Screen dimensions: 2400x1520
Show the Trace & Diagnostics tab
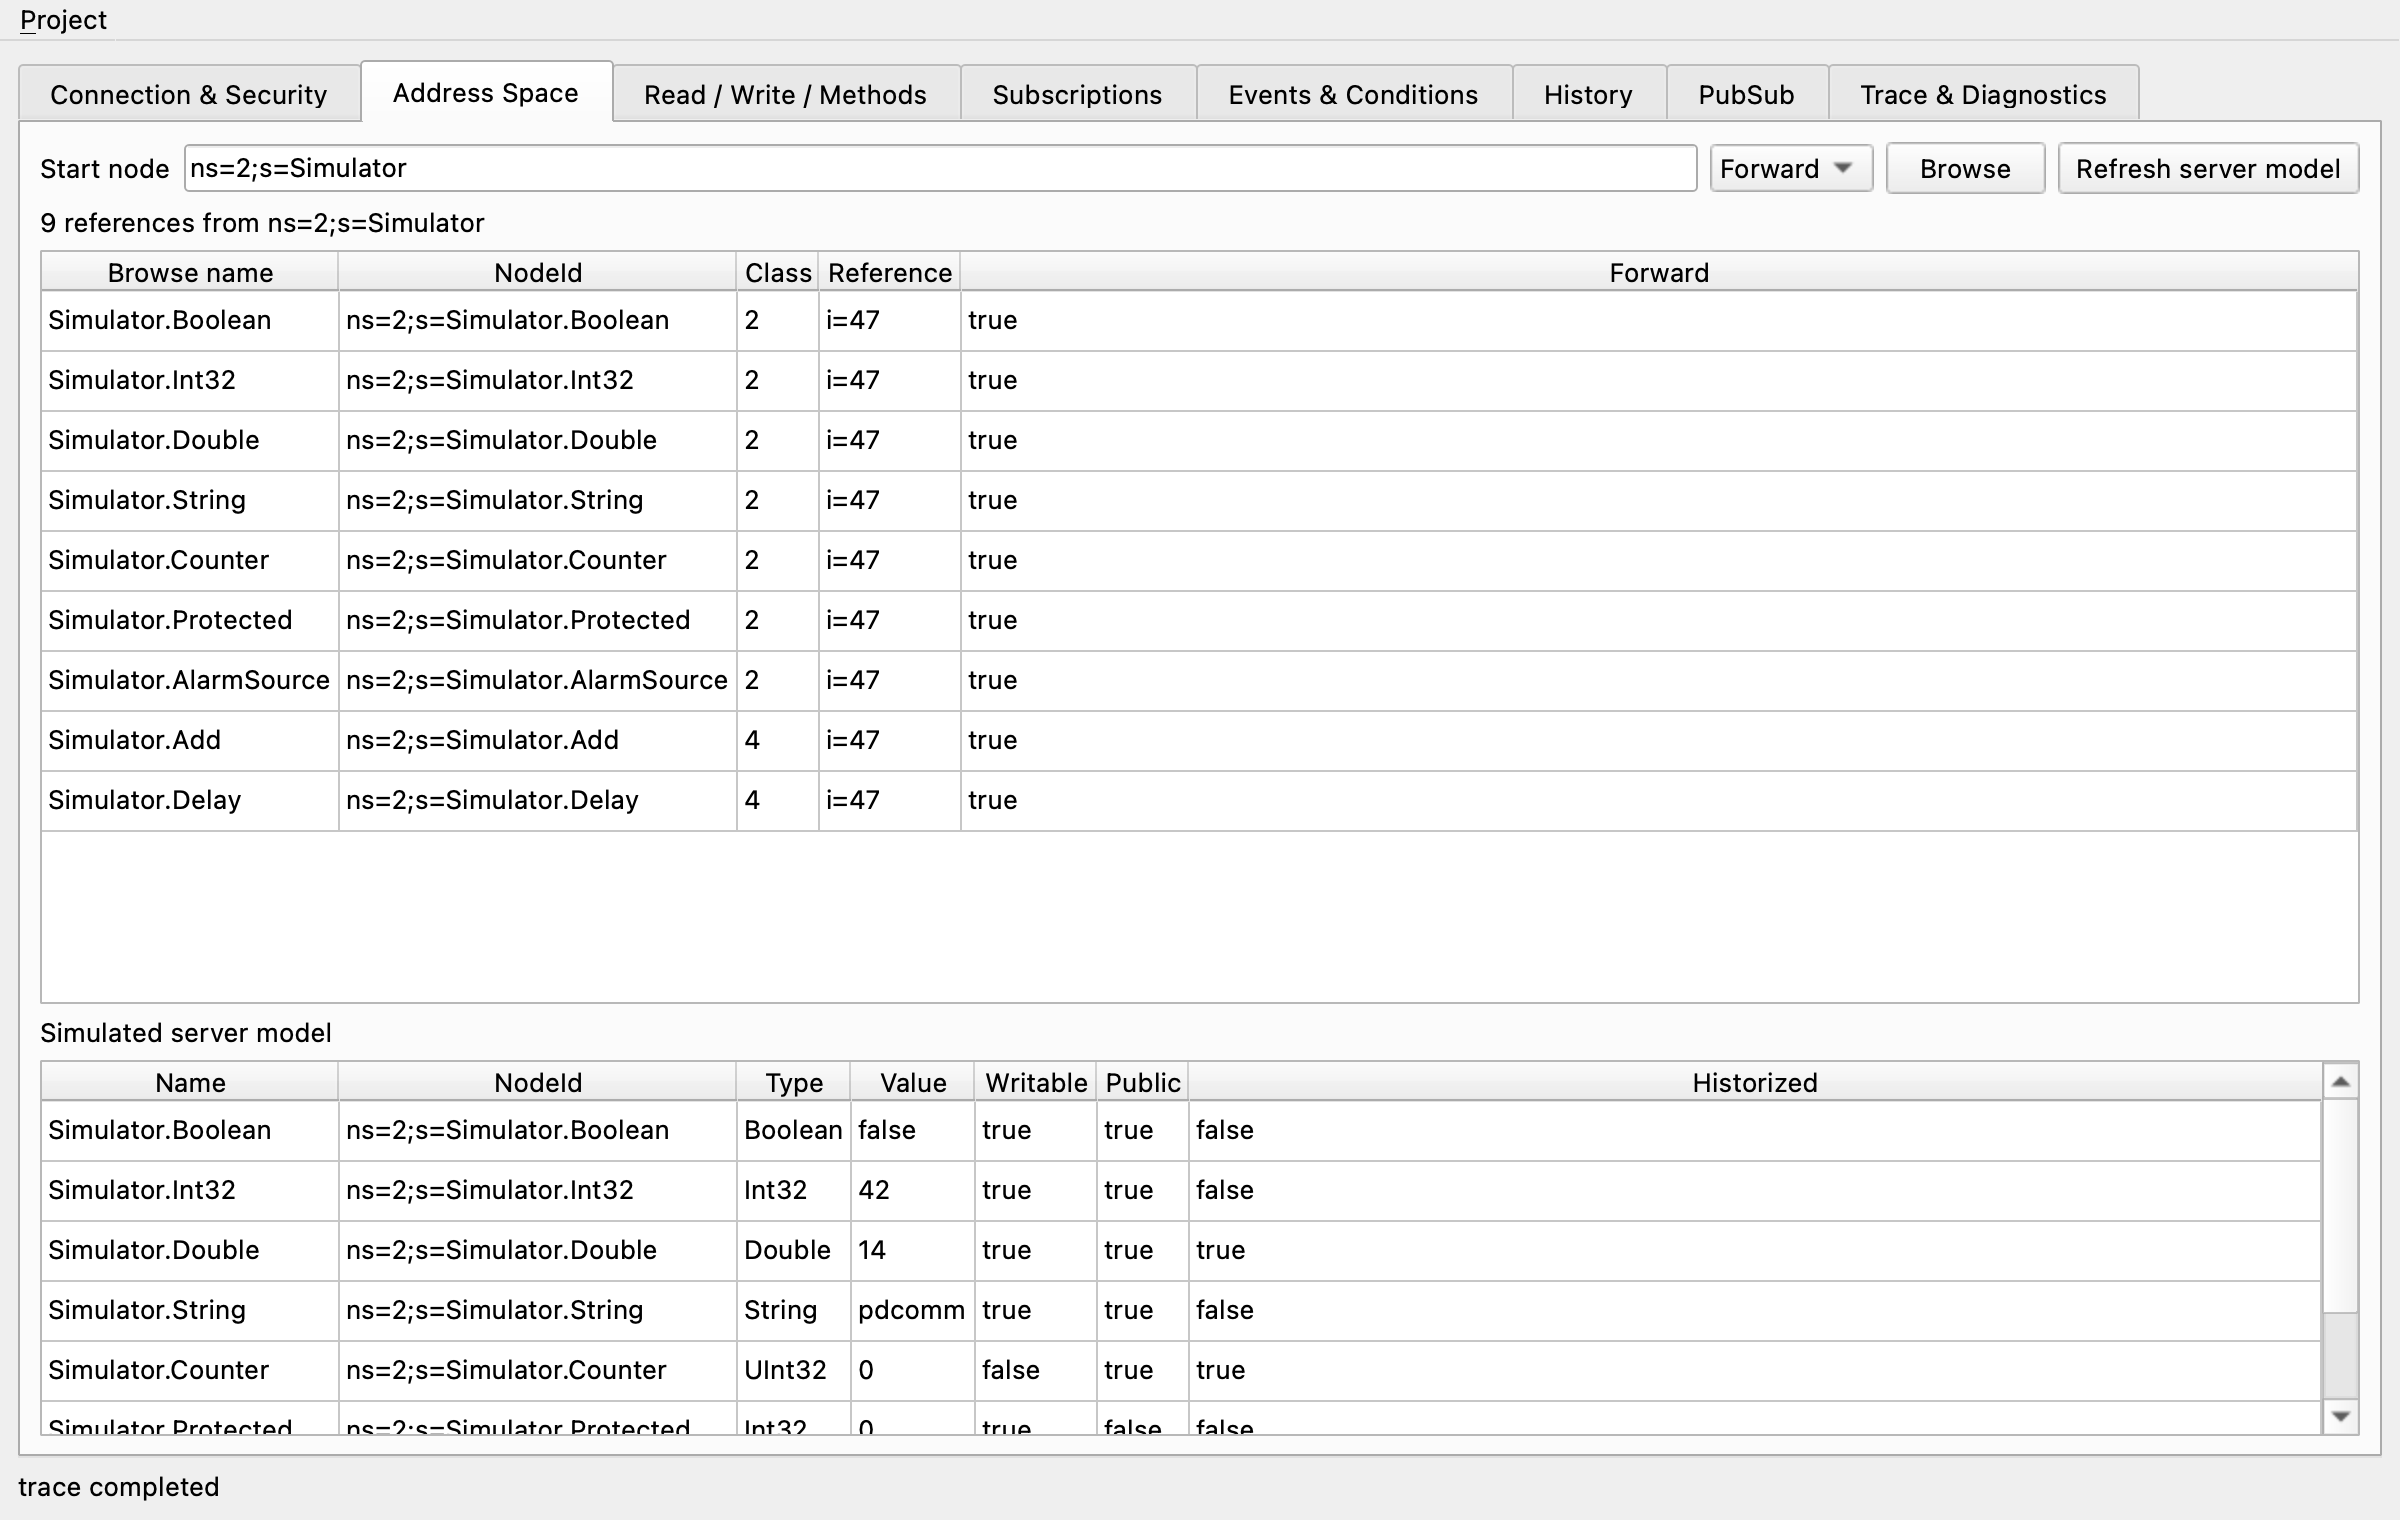[1983, 94]
